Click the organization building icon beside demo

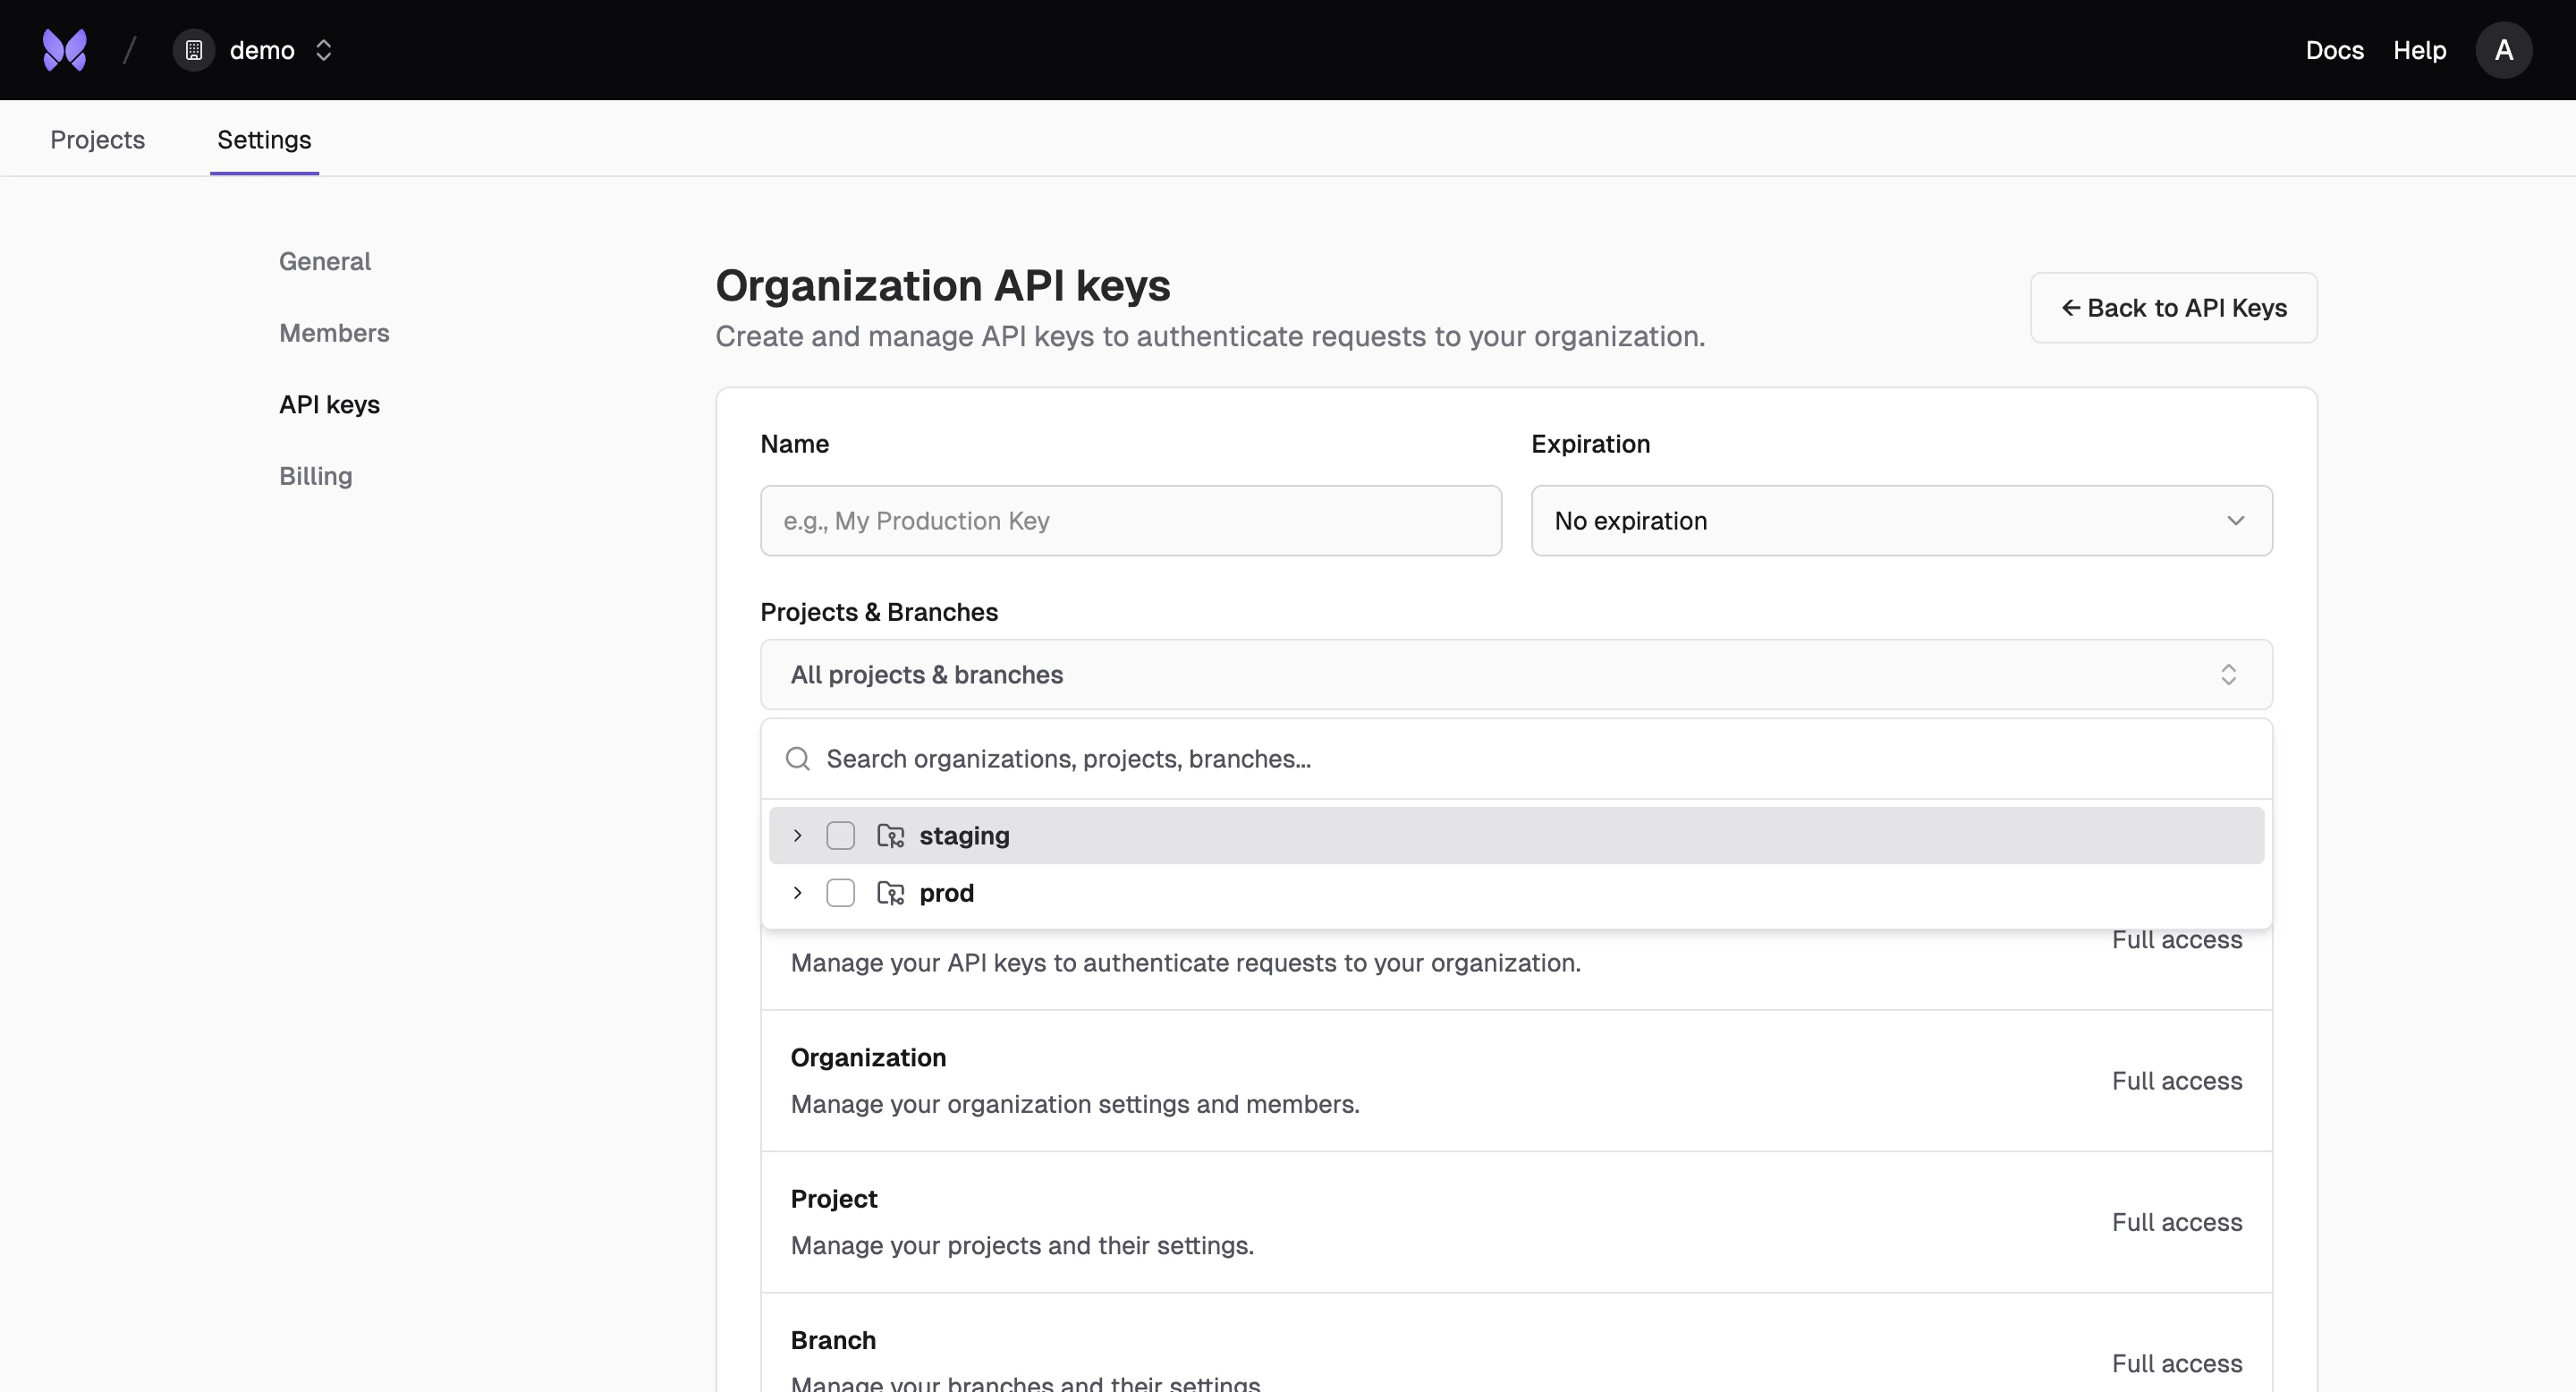(x=193, y=49)
